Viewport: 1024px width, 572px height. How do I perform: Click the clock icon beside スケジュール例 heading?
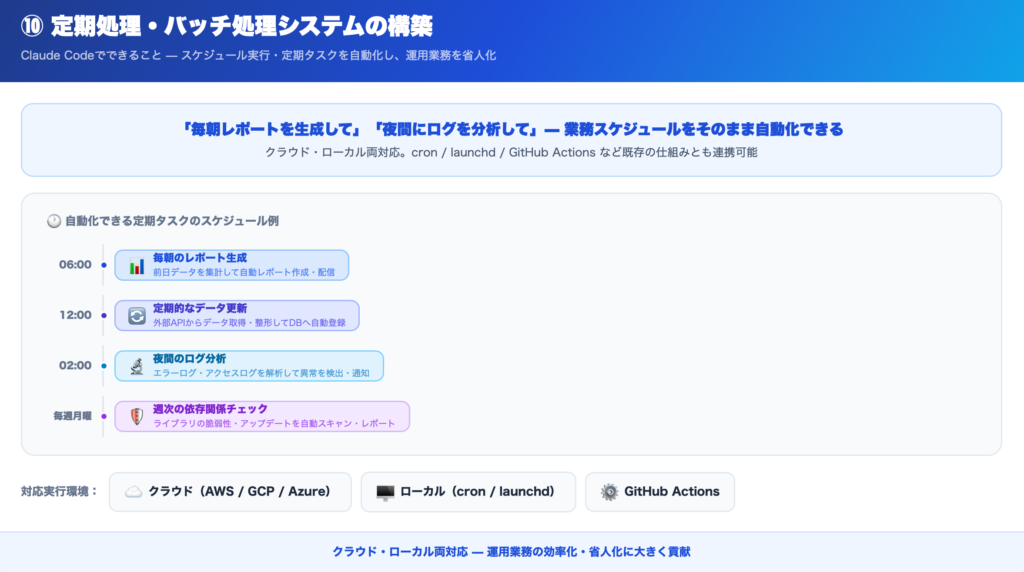pyautogui.click(x=54, y=221)
